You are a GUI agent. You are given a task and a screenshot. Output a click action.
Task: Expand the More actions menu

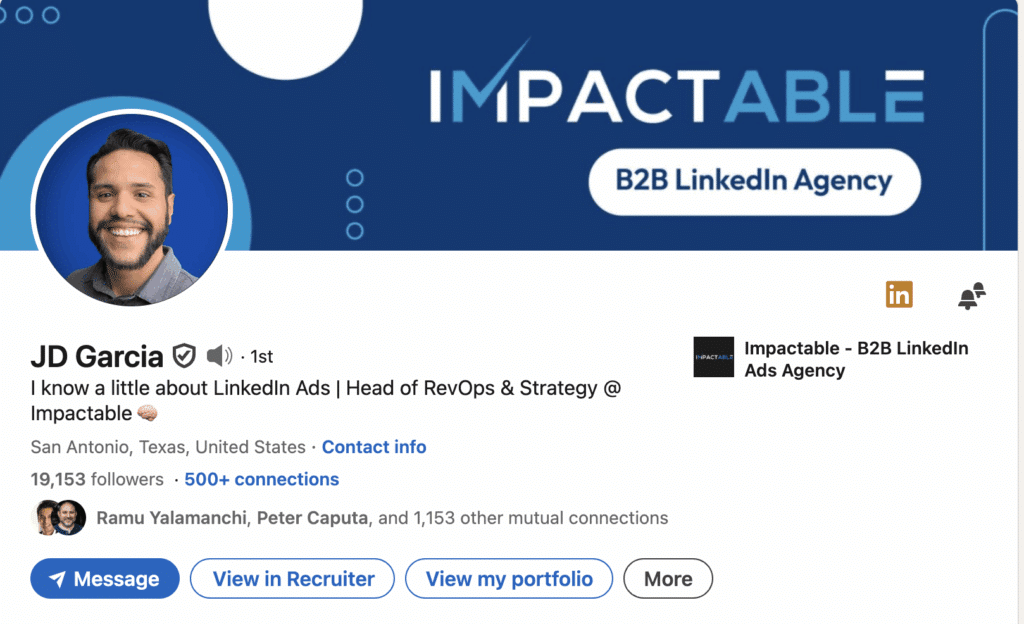tap(667, 579)
